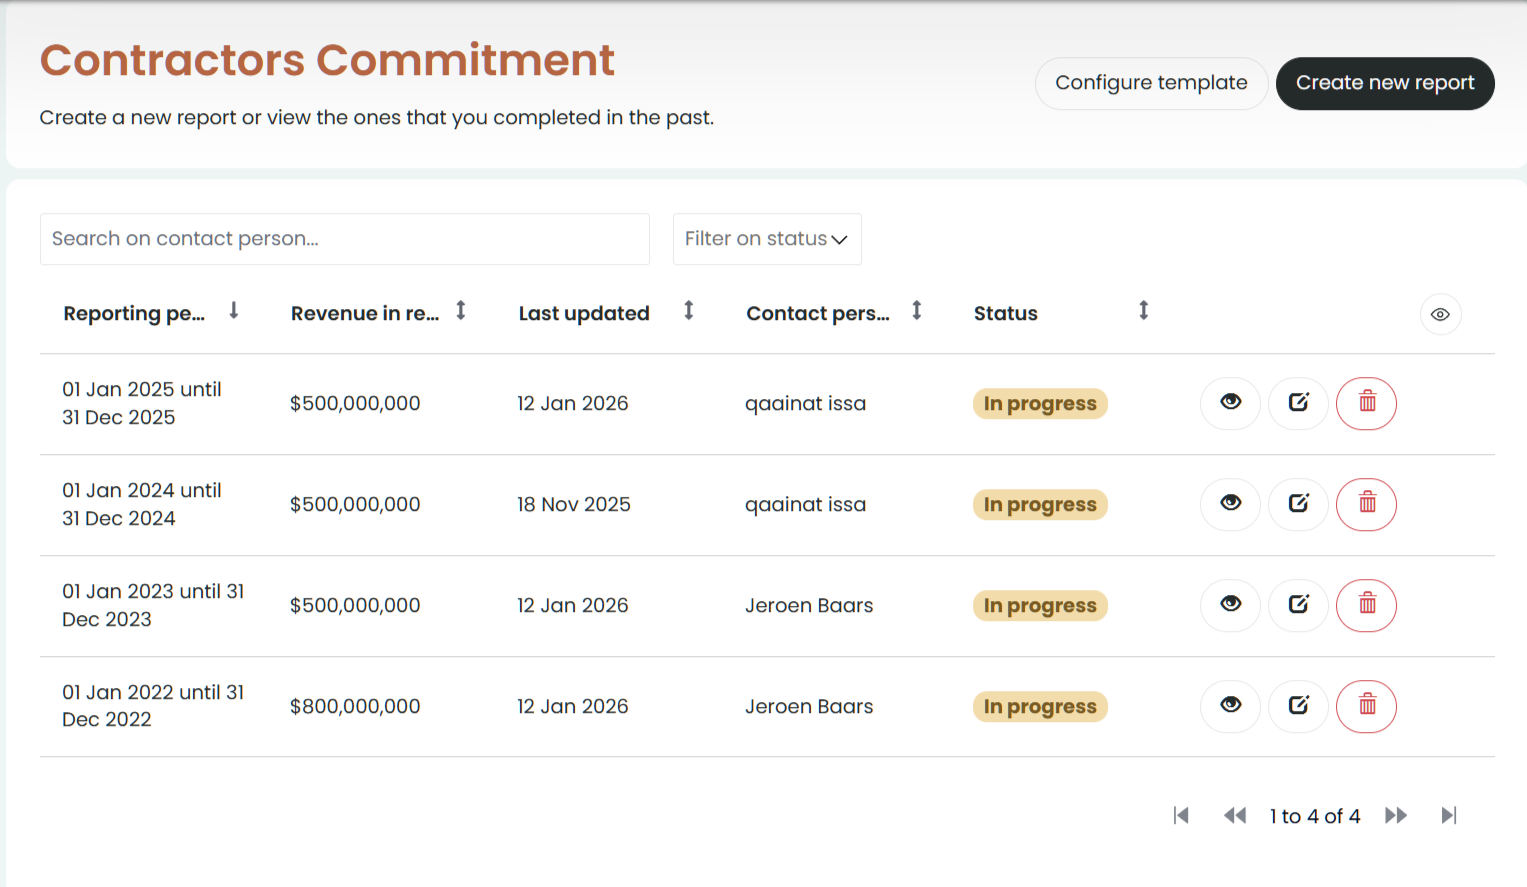Image resolution: width=1527 pixels, height=887 pixels.
Task: Go to the previous page of results
Action: click(x=1235, y=816)
